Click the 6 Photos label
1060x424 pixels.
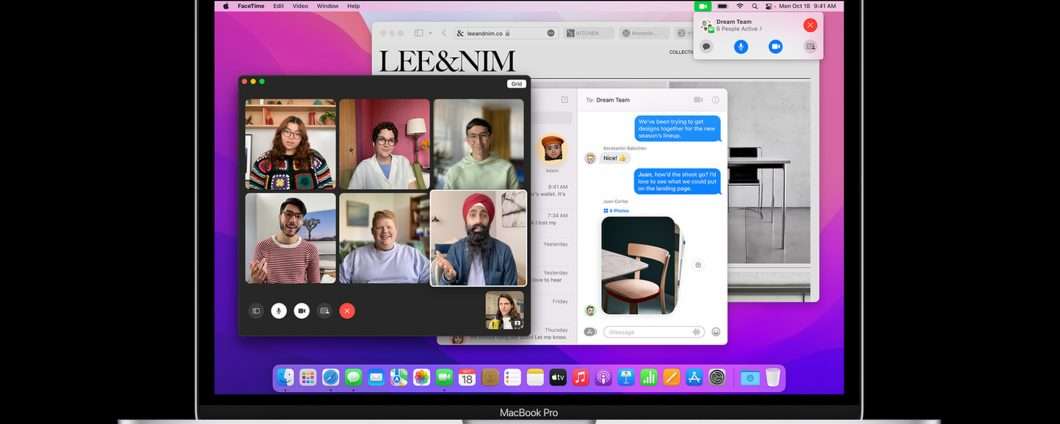617,211
